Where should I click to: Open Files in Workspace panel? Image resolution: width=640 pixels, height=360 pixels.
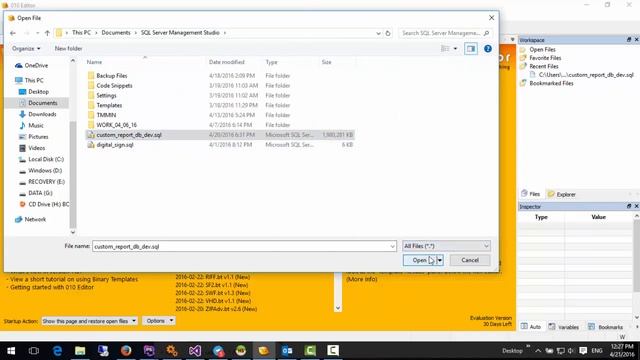click(x=542, y=49)
